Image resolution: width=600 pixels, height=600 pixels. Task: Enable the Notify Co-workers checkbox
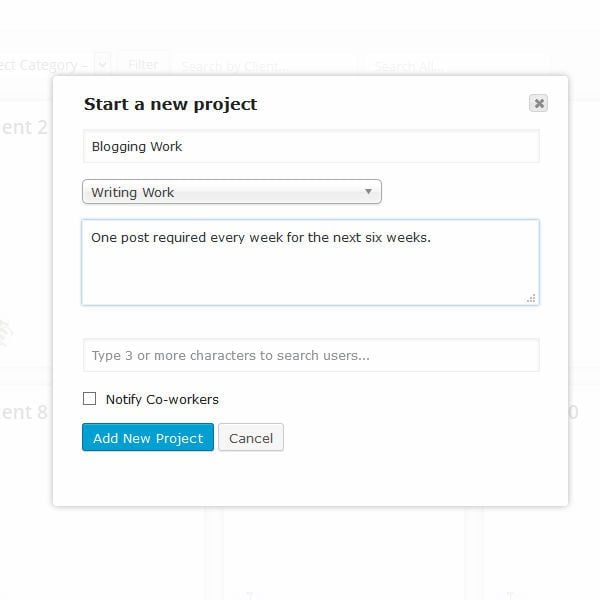pos(90,398)
